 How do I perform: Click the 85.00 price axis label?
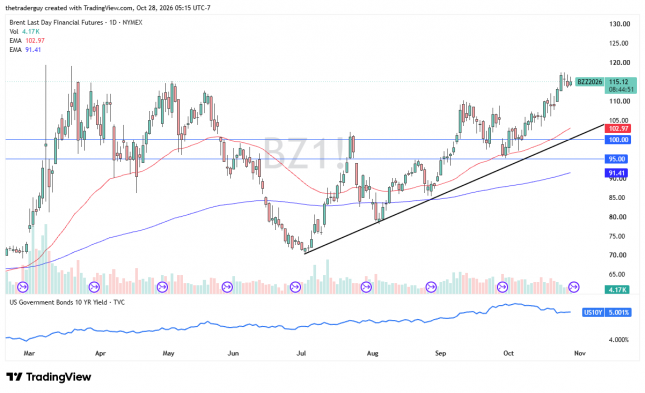click(617, 198)
